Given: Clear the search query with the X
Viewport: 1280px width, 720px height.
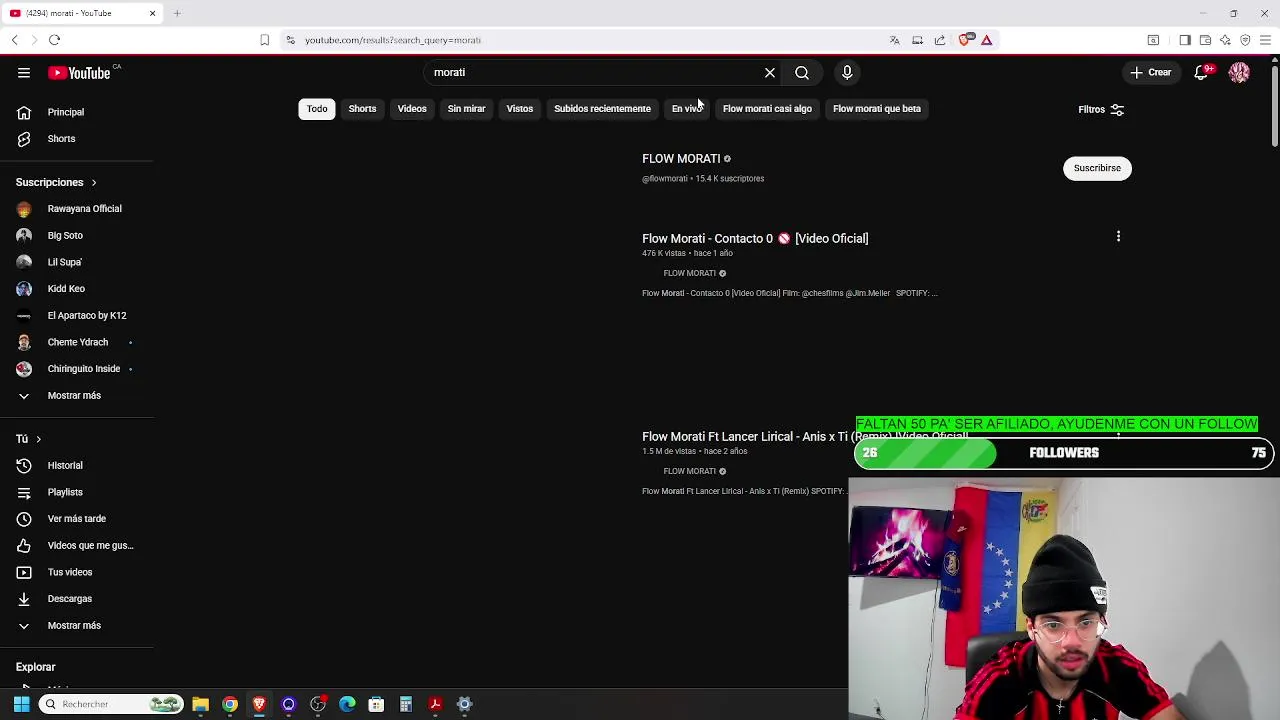Looking at the screenshot, I should [x=770, y=73].
